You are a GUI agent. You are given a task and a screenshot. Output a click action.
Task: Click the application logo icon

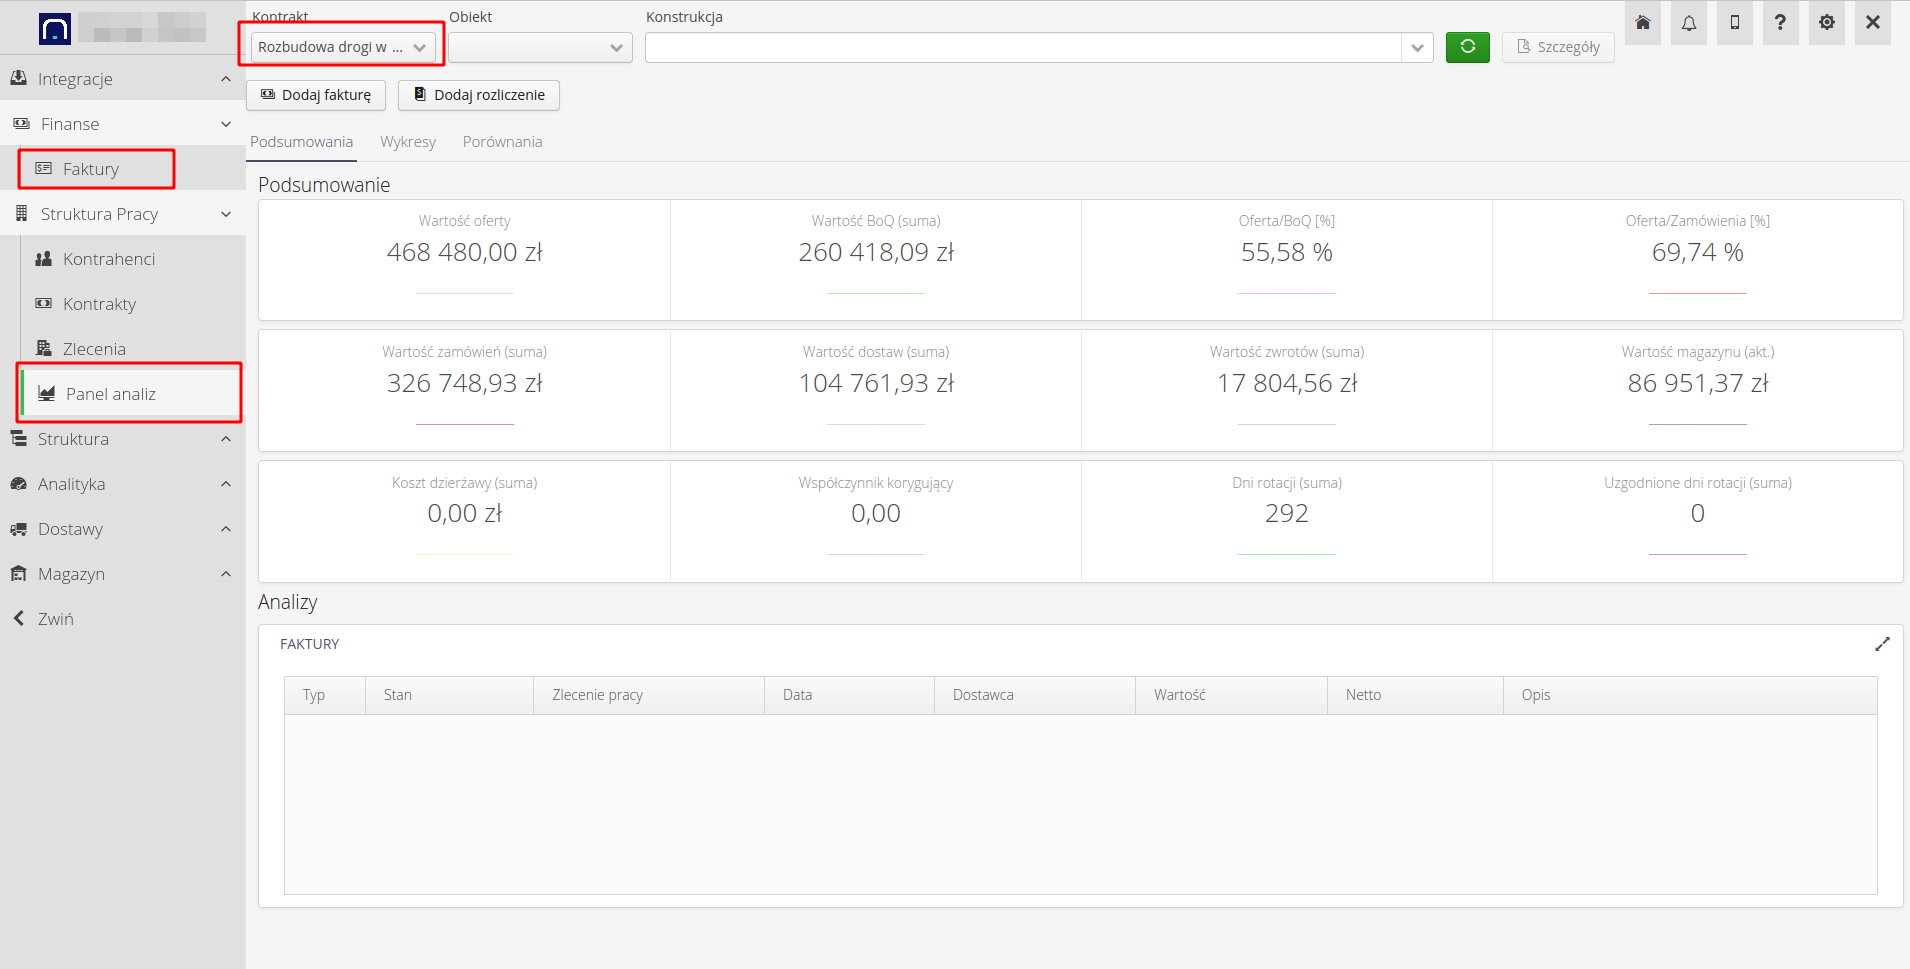pyautogui.click(x=55, y=28)
